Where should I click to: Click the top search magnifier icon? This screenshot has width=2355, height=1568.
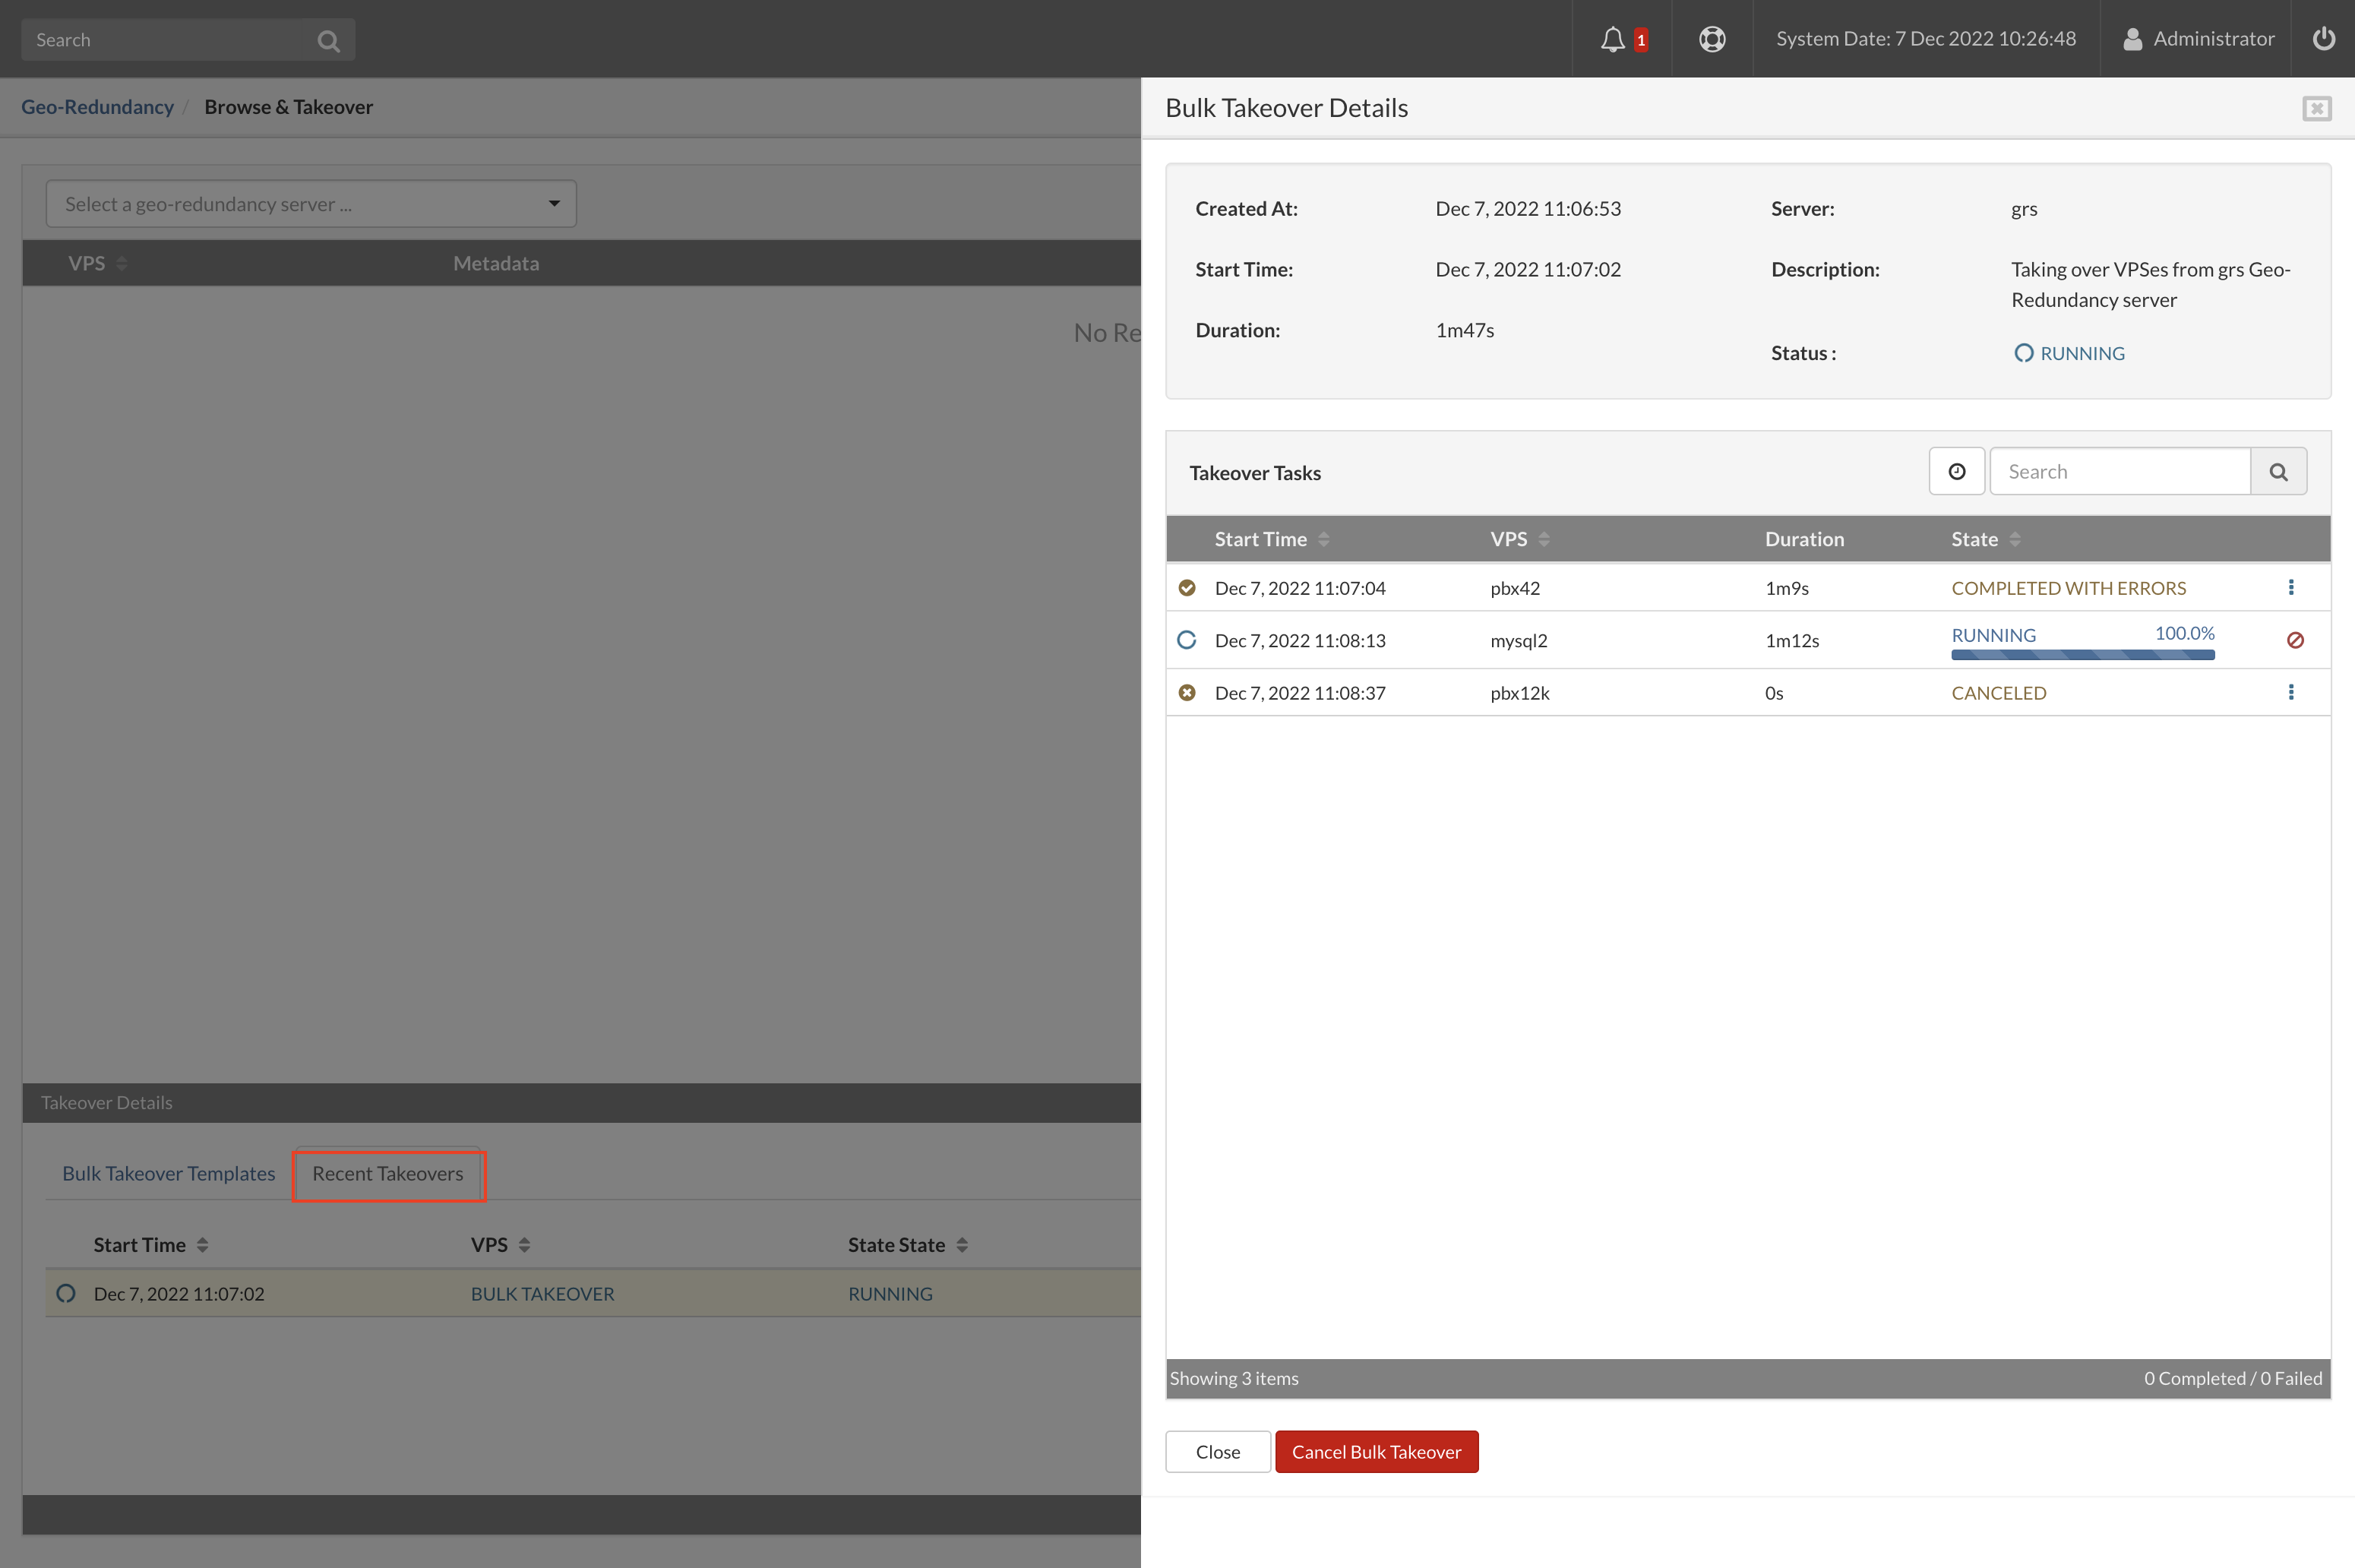pos(328,41)
